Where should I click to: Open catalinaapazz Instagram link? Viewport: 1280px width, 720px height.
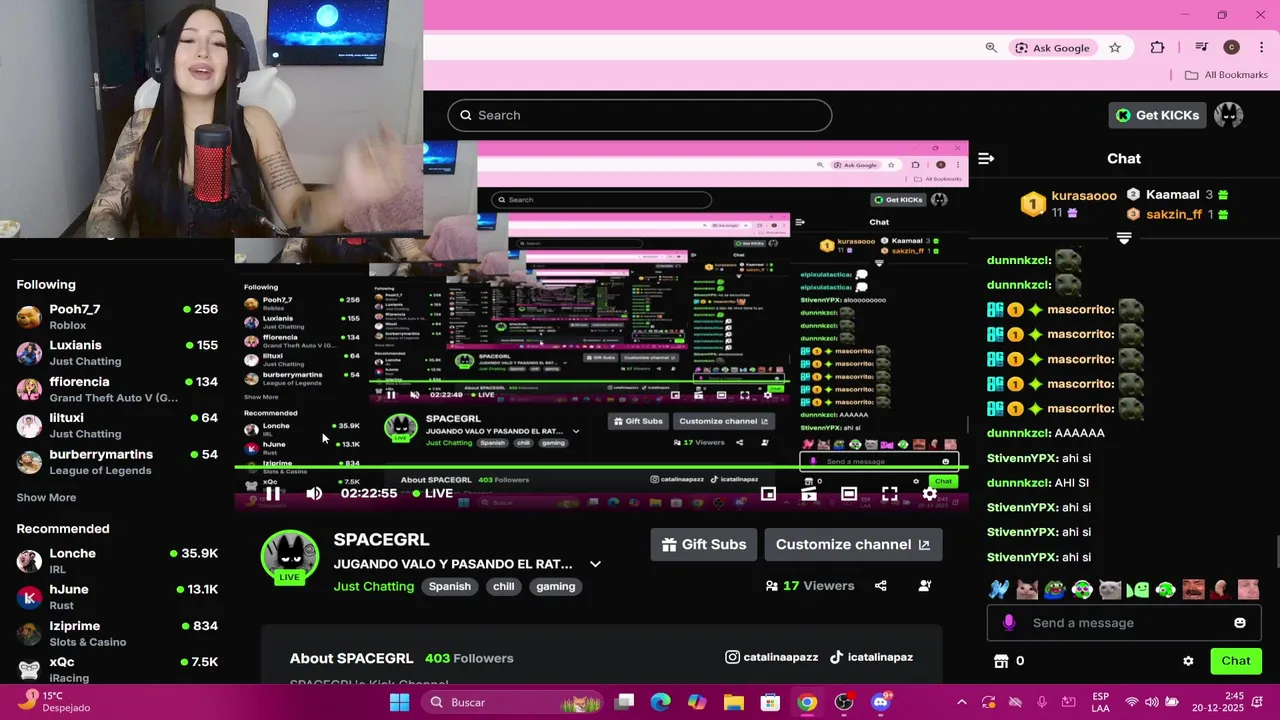click(x=772, y=657)
